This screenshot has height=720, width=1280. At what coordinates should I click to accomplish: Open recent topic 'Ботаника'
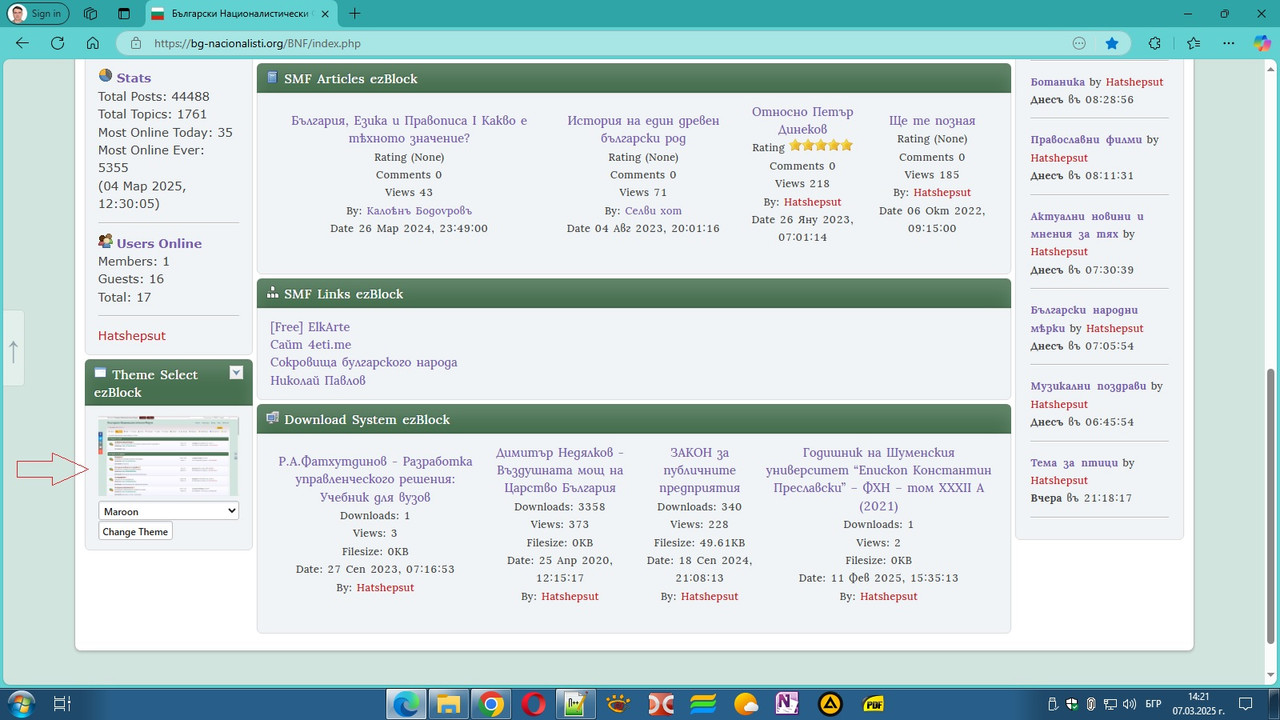point(1058,82)
